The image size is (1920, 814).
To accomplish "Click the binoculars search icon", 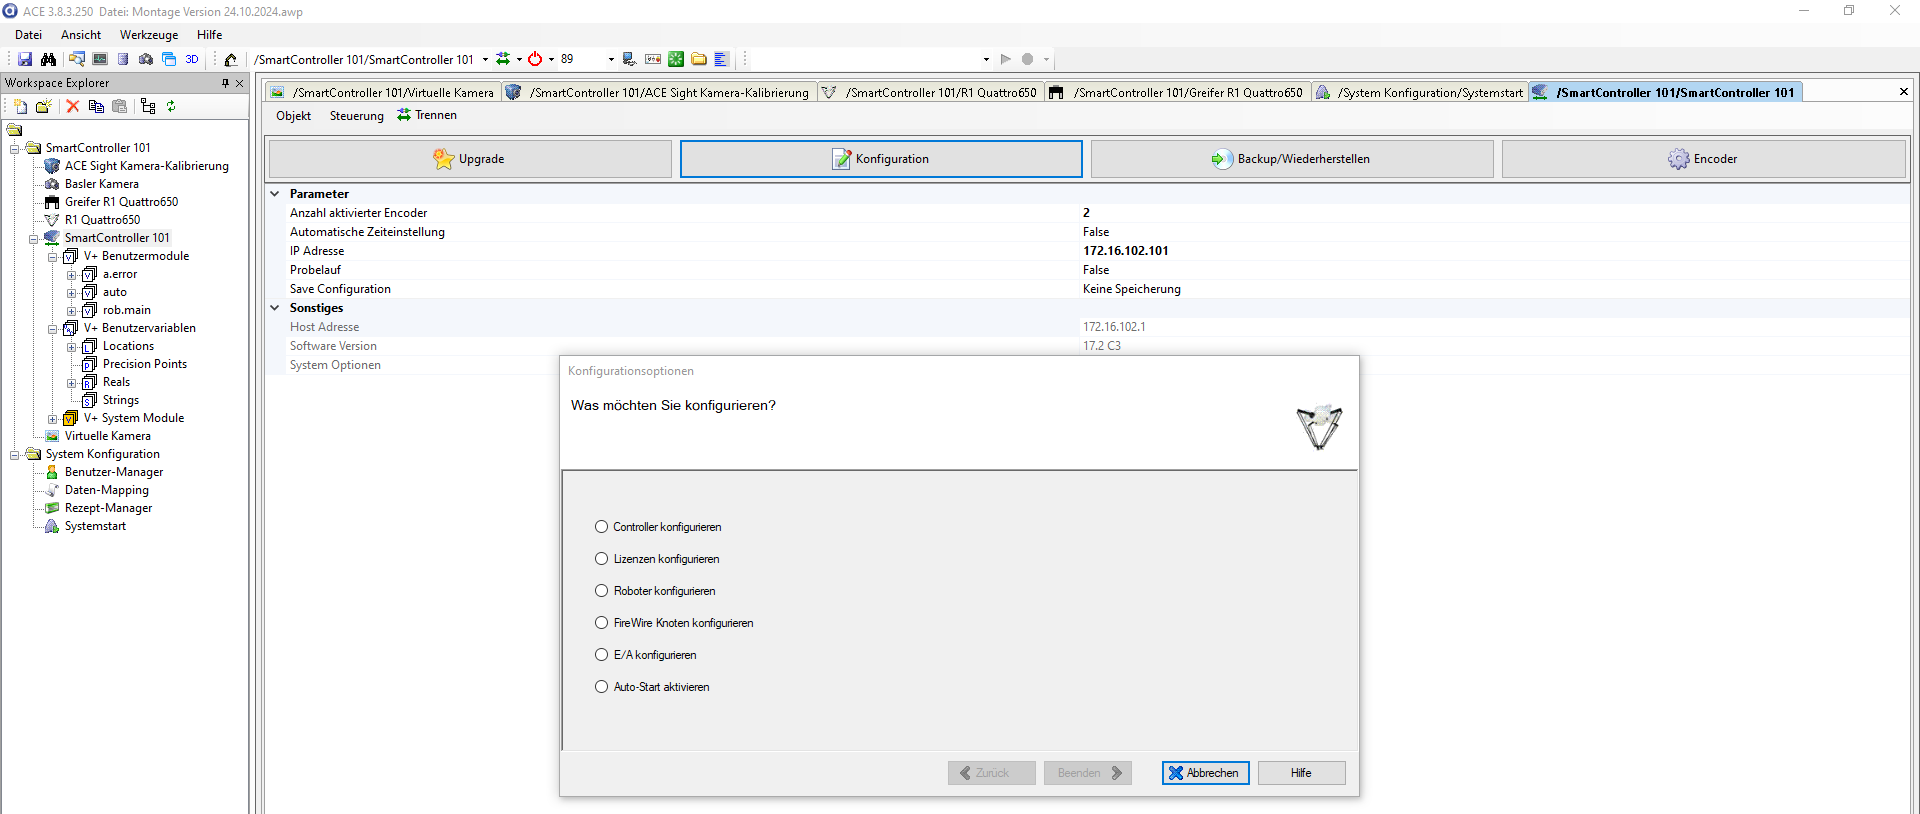I will 48,59.
